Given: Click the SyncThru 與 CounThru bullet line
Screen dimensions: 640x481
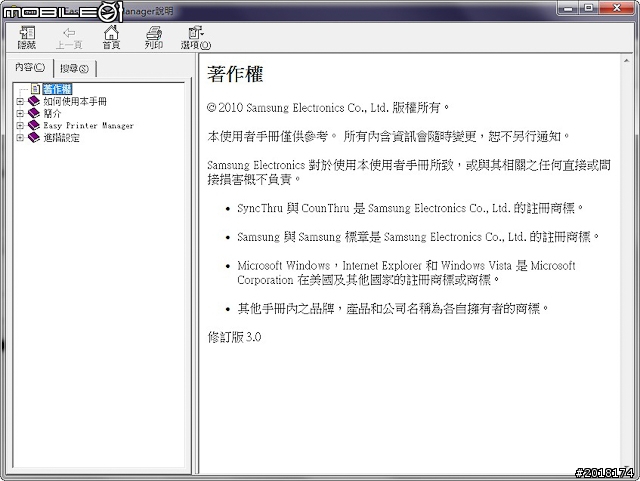Looking at the screenshot, I should (410, 208).
